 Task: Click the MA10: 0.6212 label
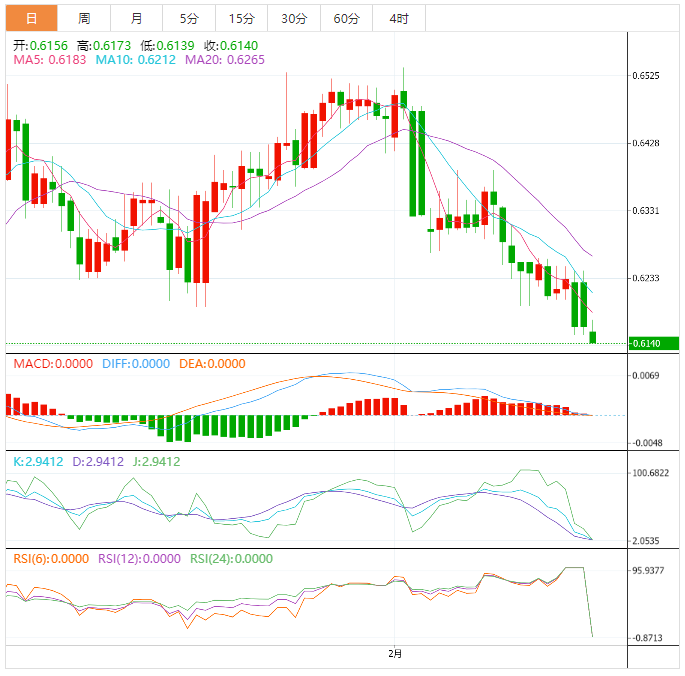coord(135,59)
